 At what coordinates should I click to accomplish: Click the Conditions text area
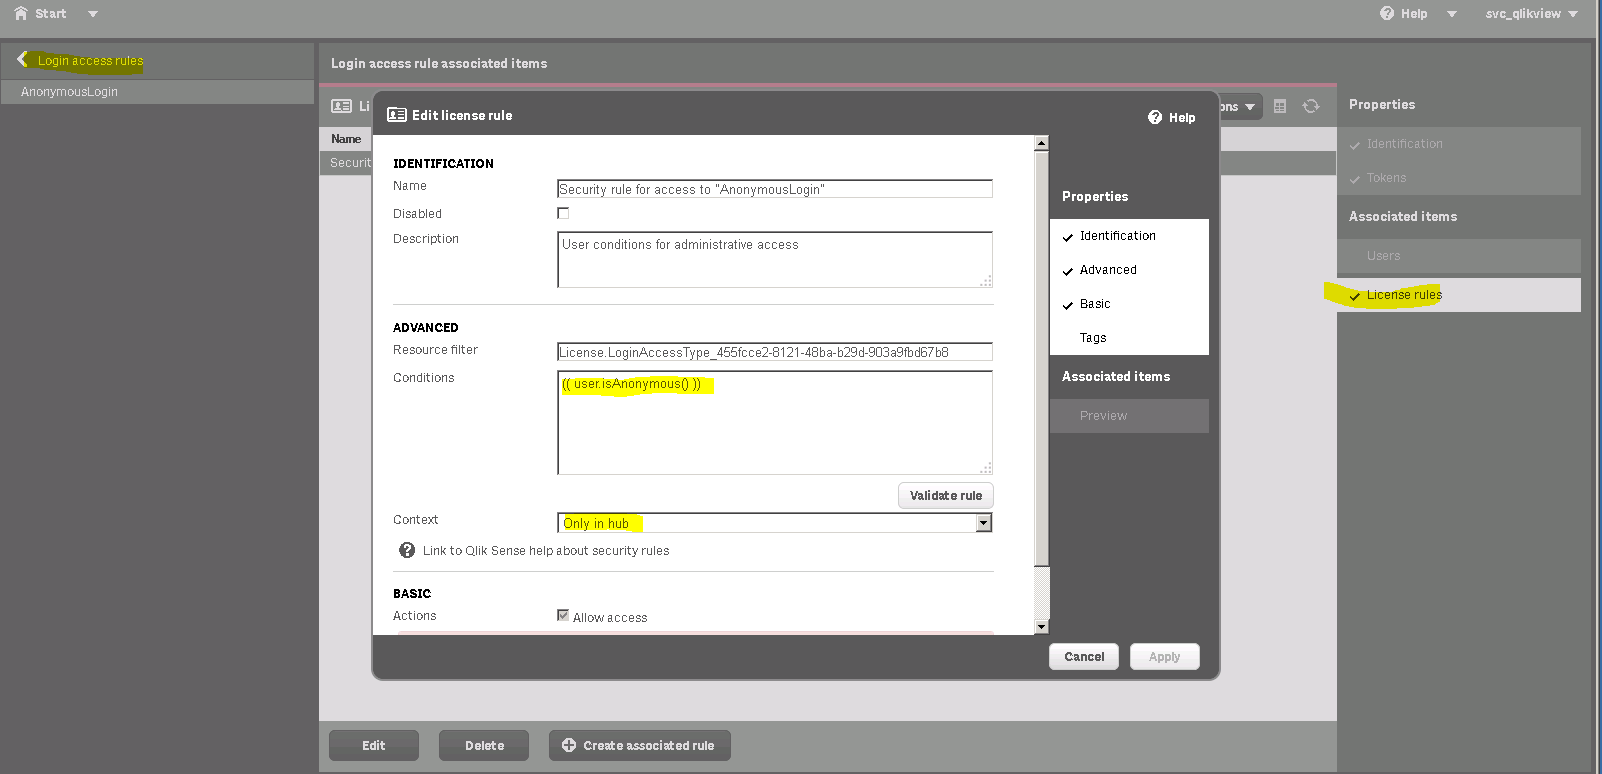(x=775, y=423)
